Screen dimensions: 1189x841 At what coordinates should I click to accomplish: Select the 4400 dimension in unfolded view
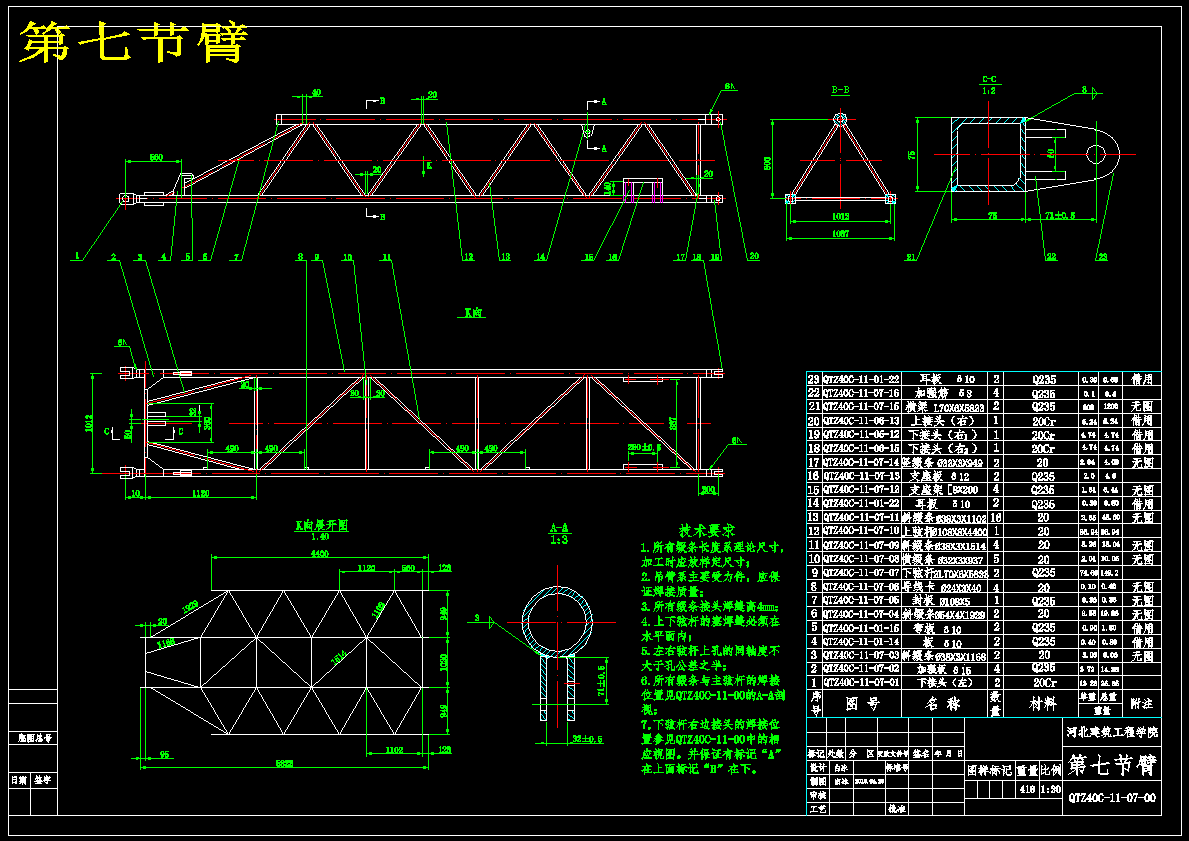point(320,554)
